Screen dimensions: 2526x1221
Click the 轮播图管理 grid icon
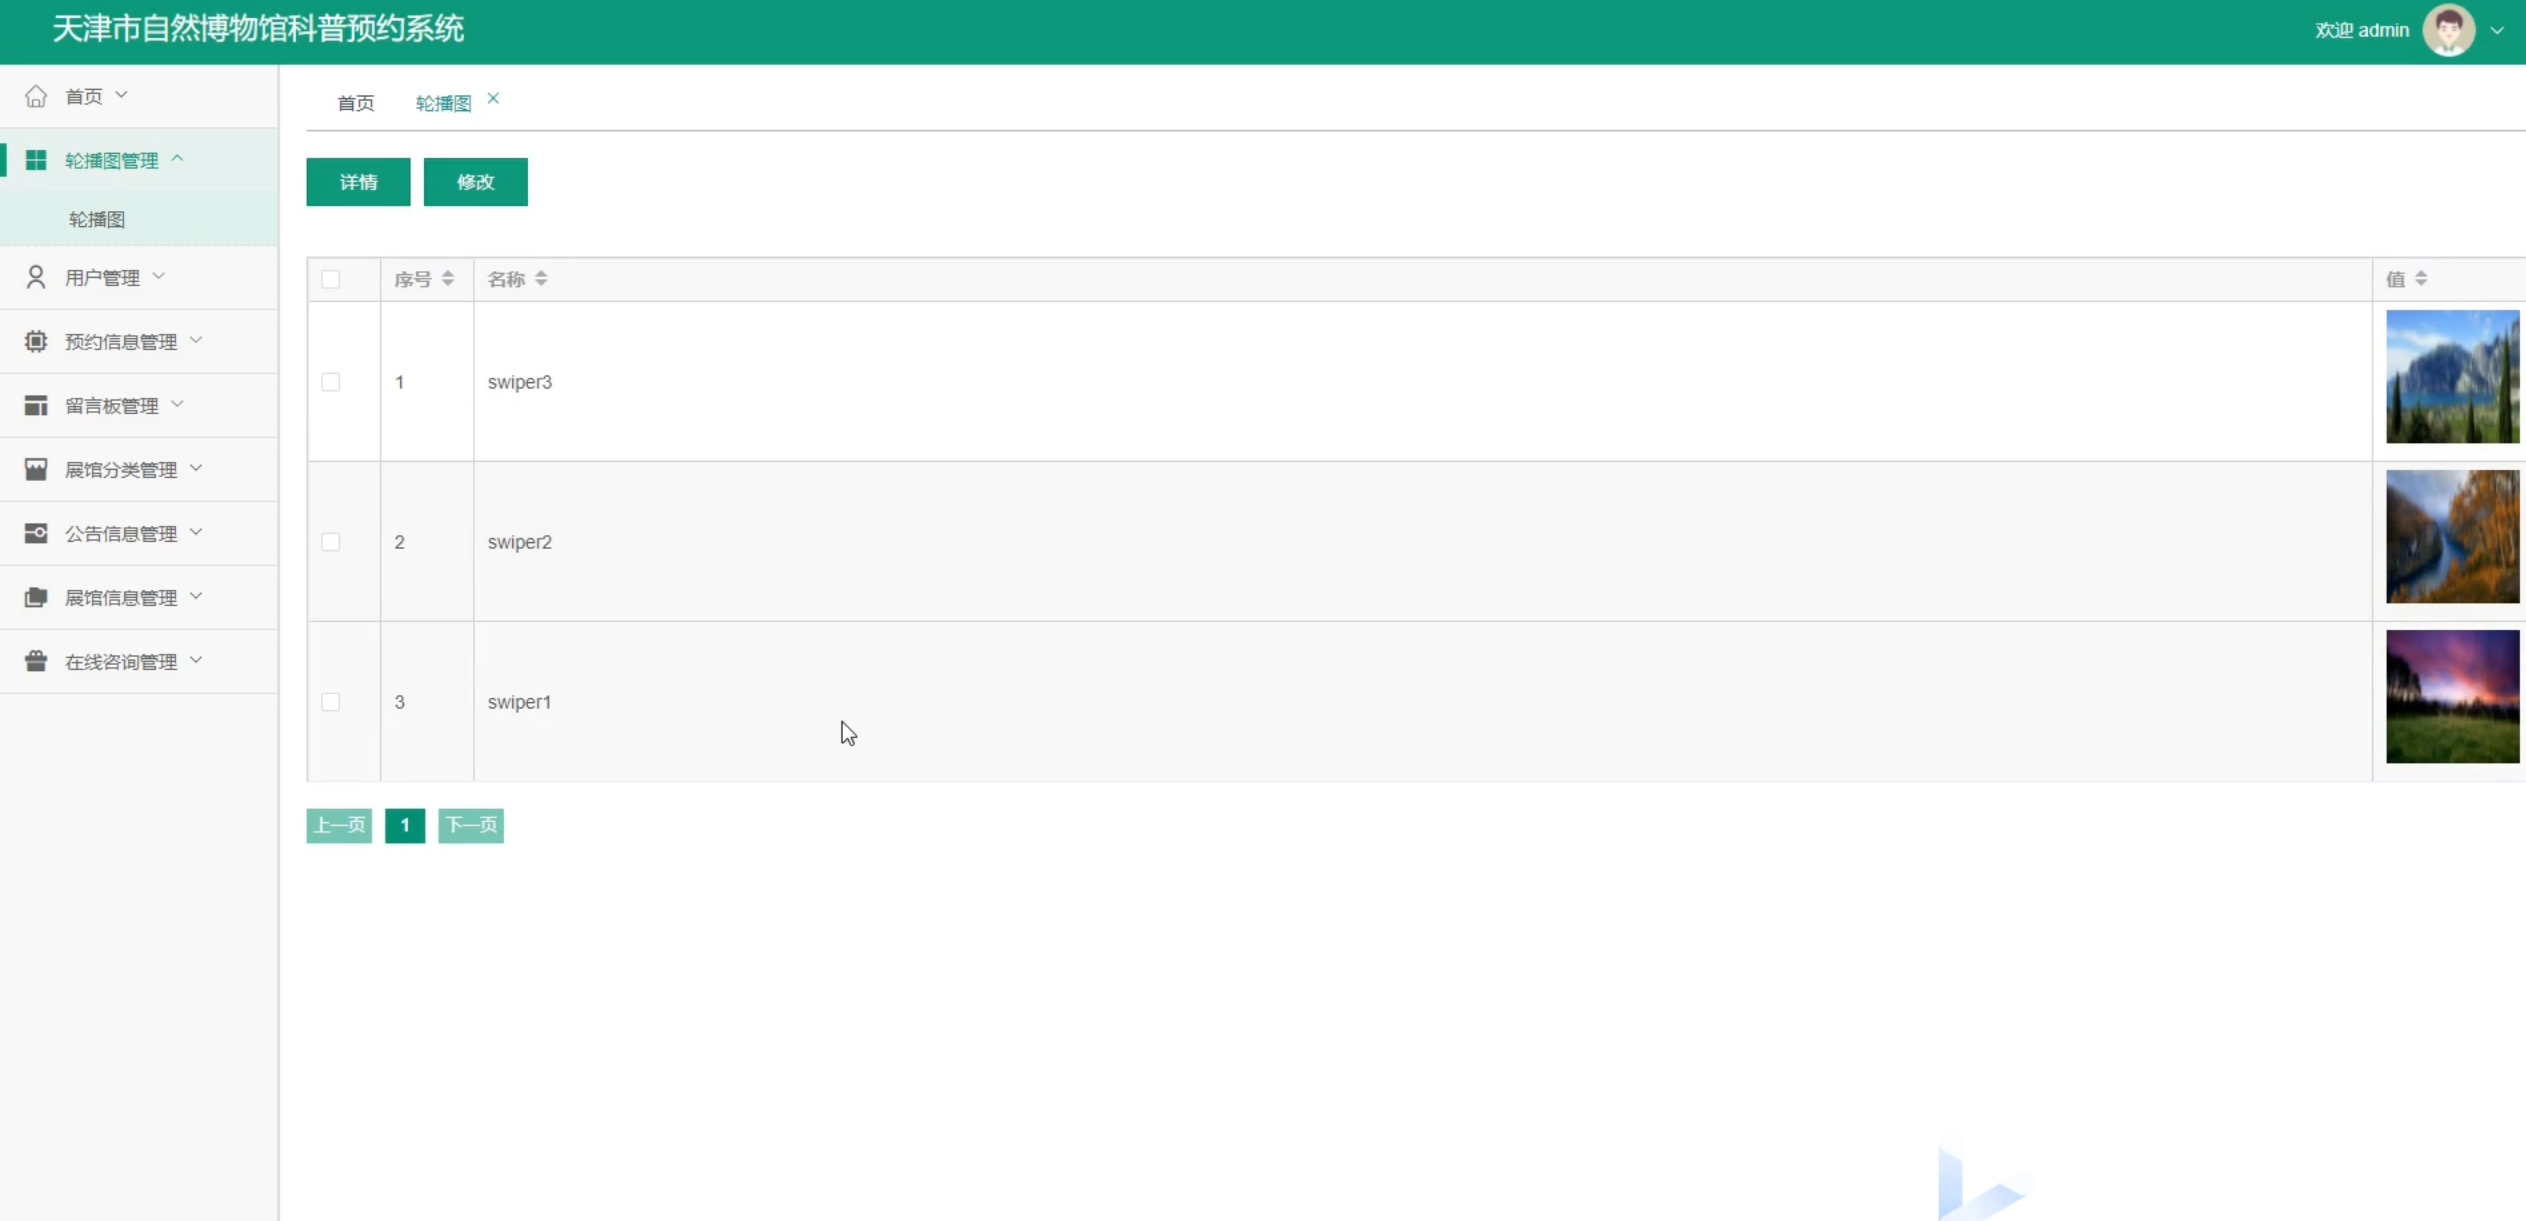tap(36, 160)
